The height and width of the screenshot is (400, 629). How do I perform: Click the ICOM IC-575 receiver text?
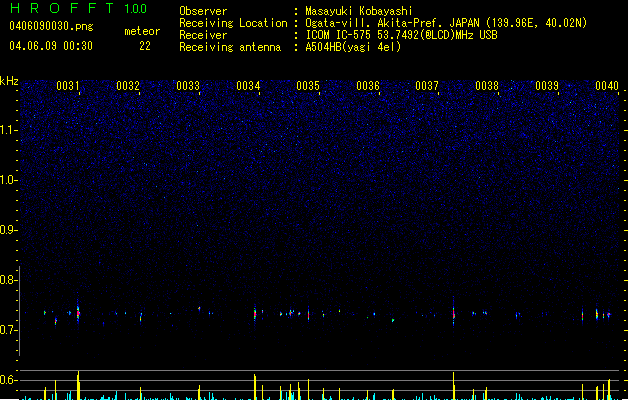402,35
